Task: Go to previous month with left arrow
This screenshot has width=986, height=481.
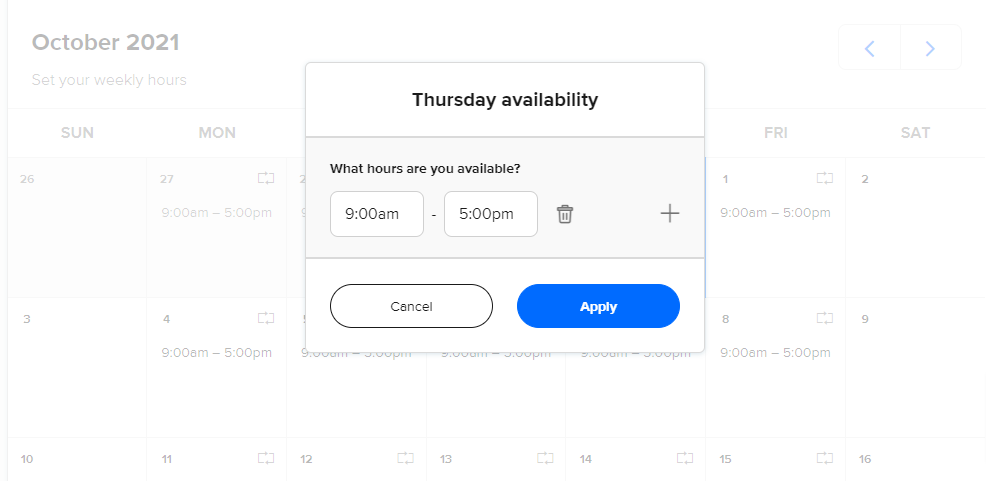Action: point(870,48)
